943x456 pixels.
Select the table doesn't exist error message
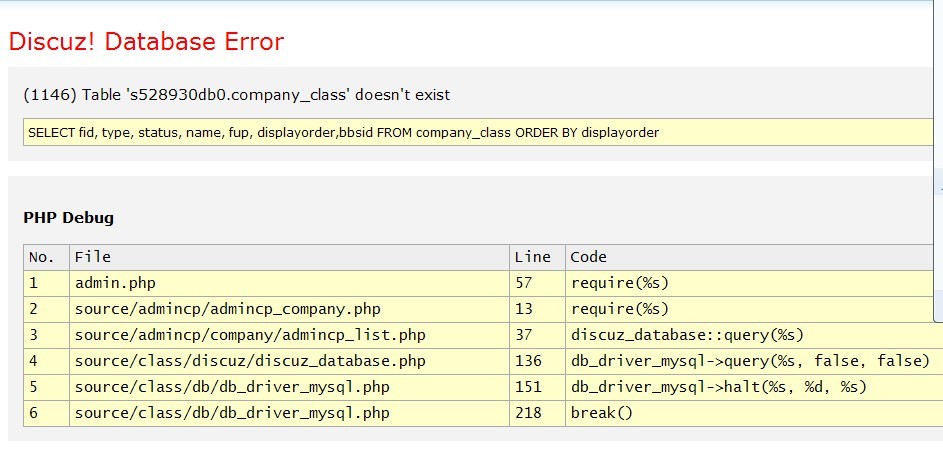coord(236,95)
